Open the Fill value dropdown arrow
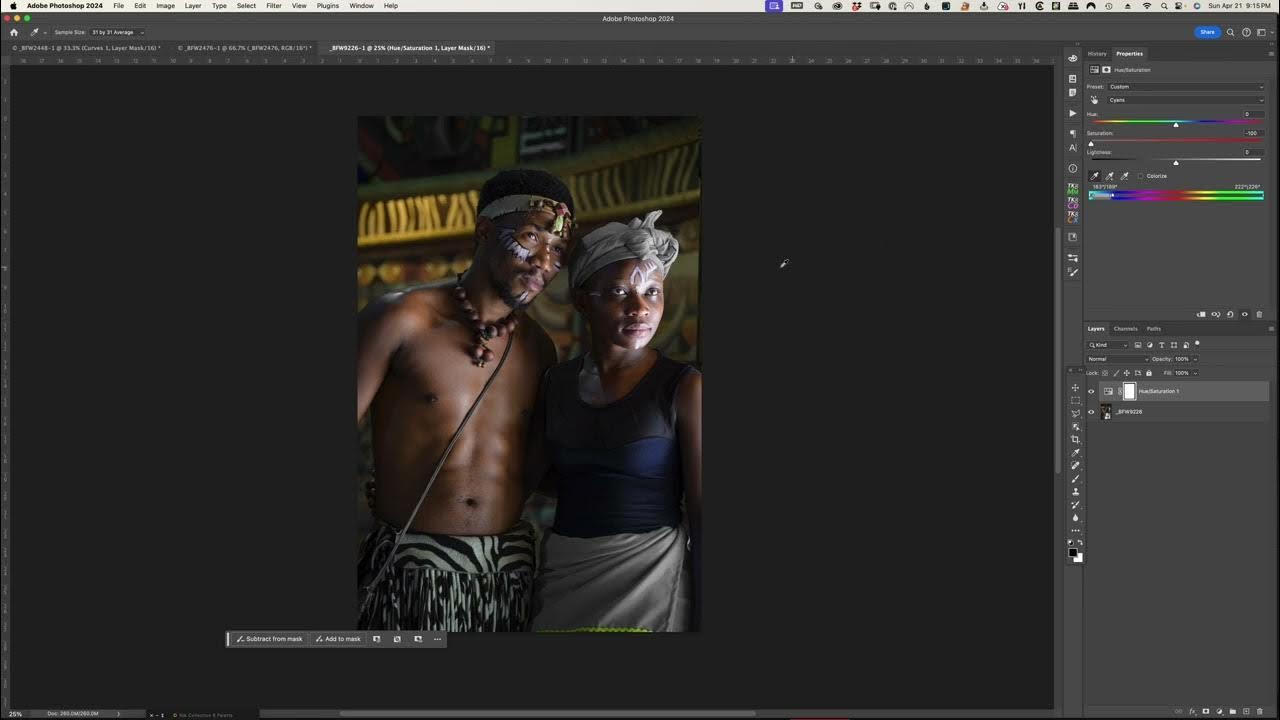 (1195, 373)
